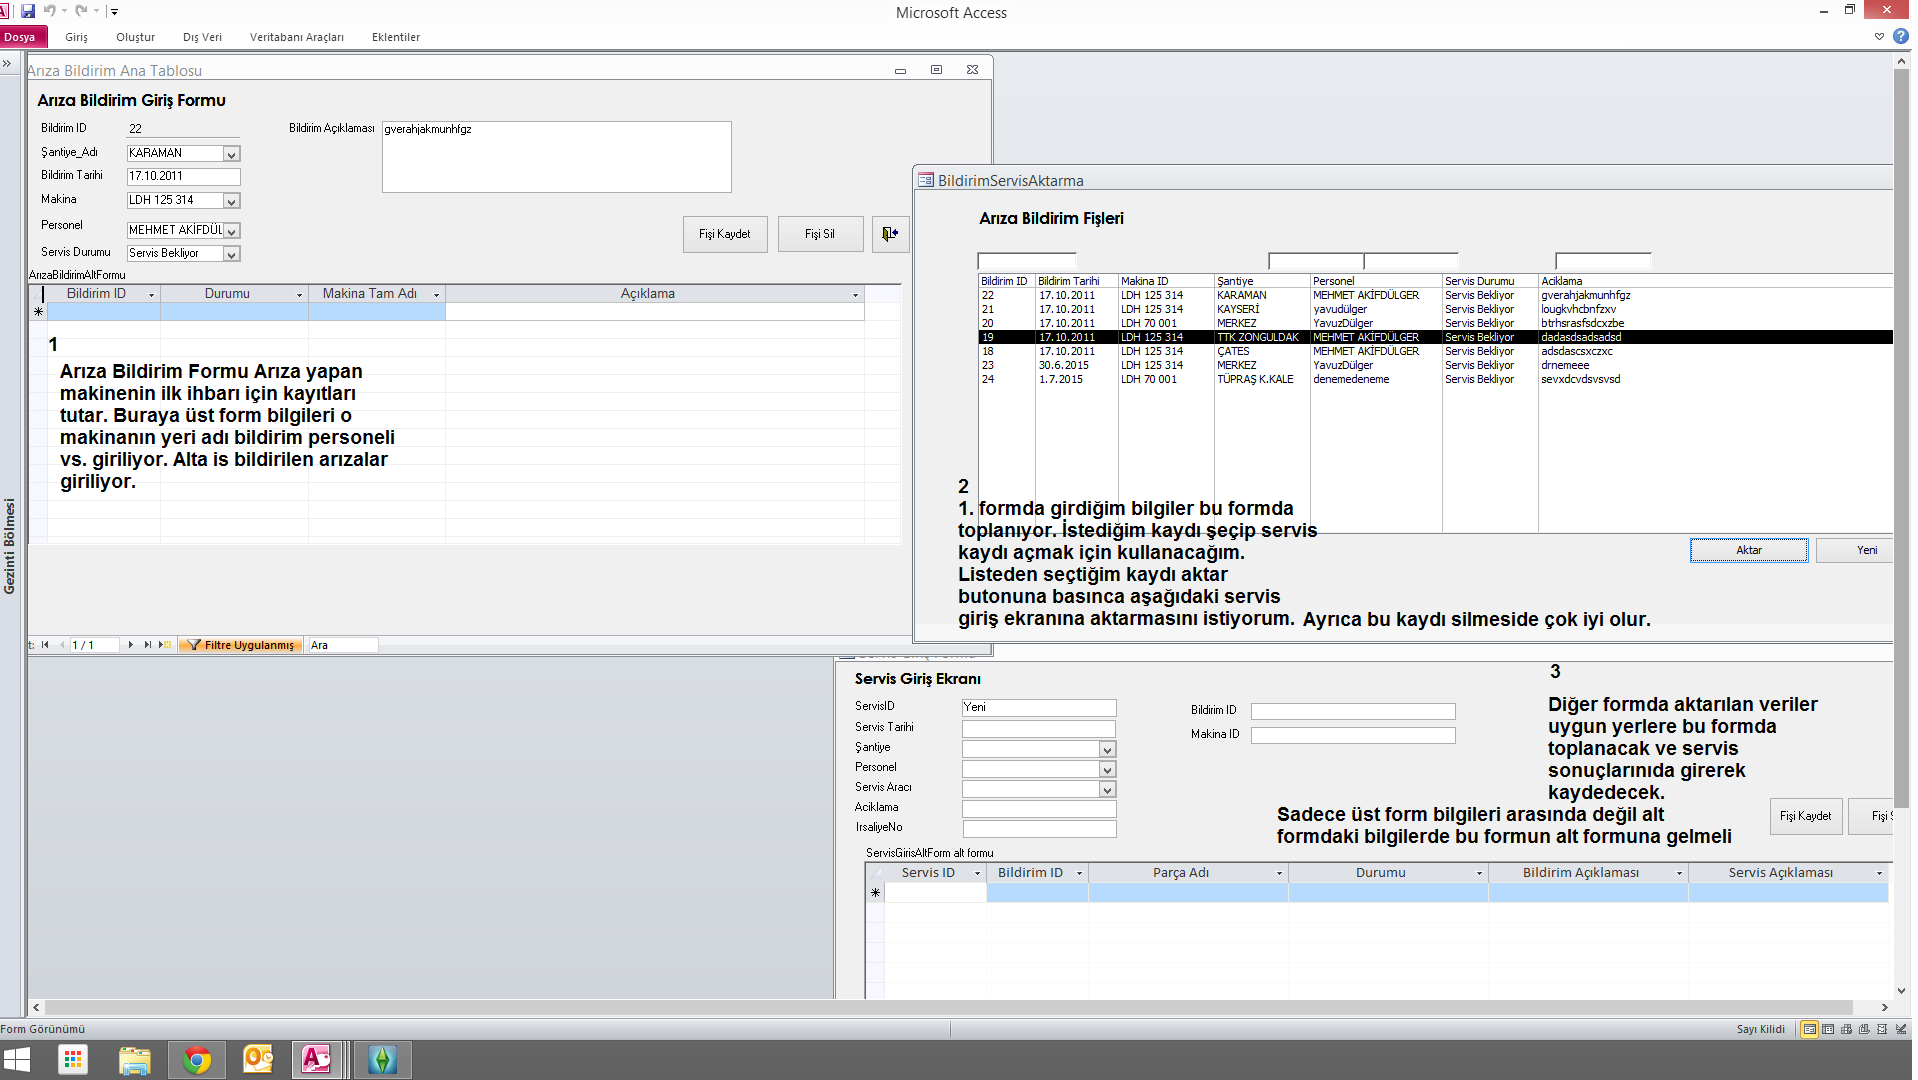
Task: Click the Fişi Kaydet button in Arıza form
Action: [724, 234]
